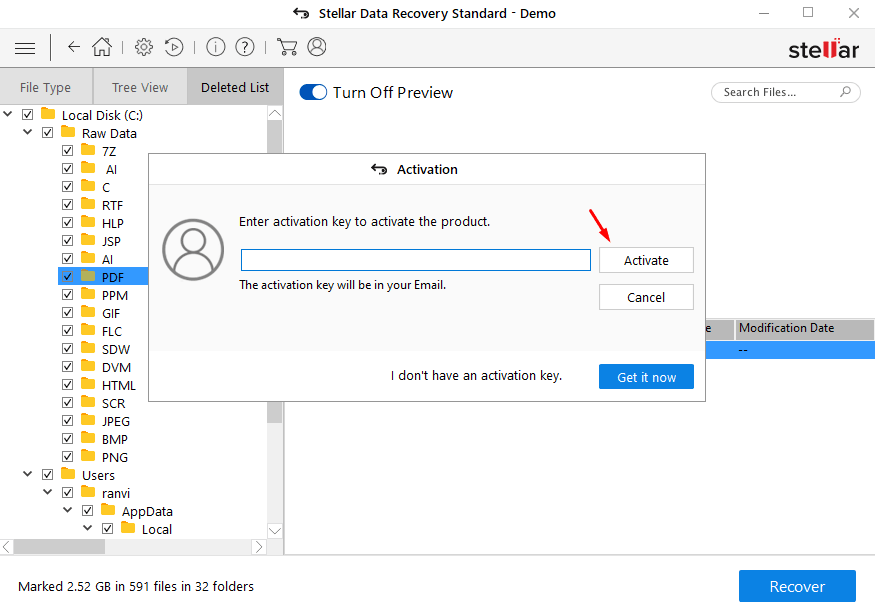The image size is (875, 614).
Task: Go to the home screen icon
Action: [101, 47]
